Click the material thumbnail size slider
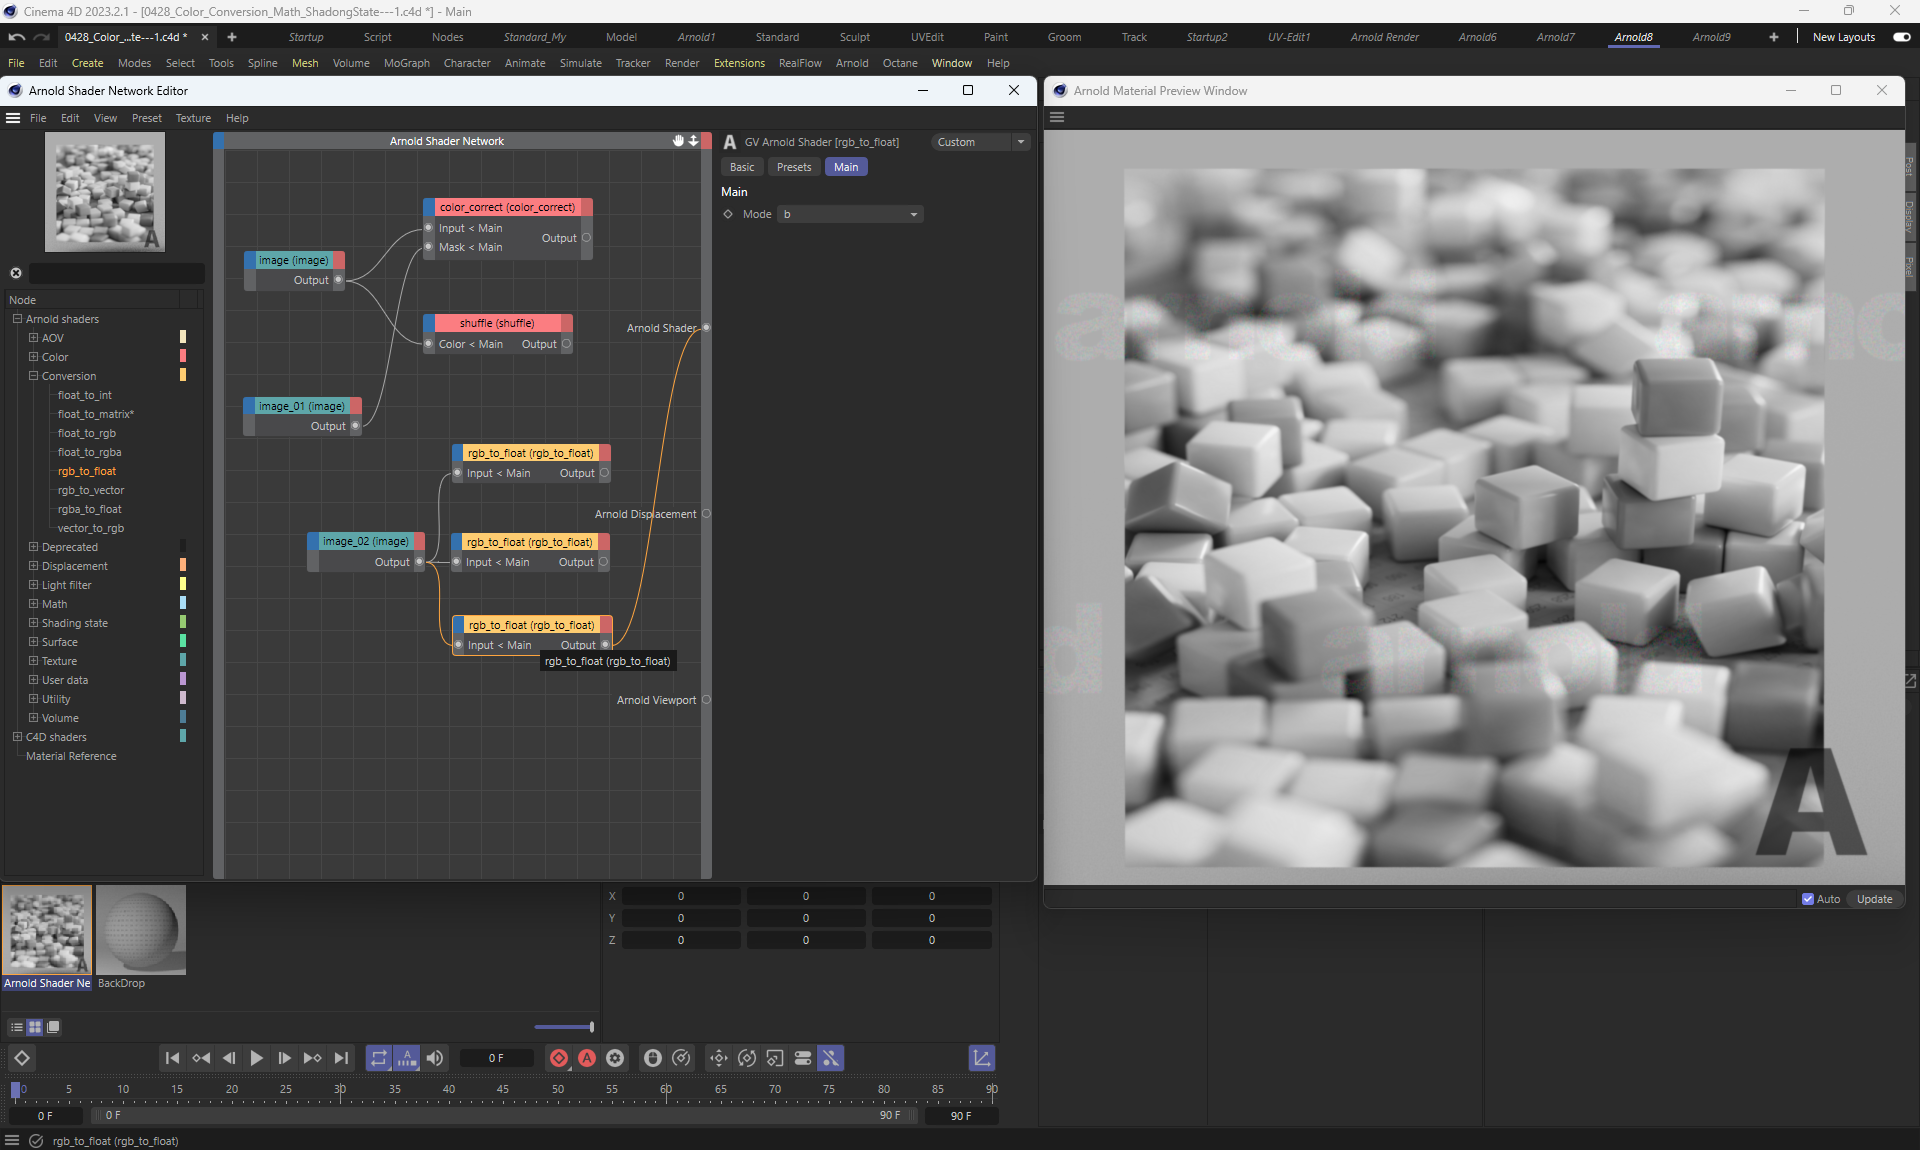This screenshot has height=1150, width=1920. click(x=564, y=1027)
